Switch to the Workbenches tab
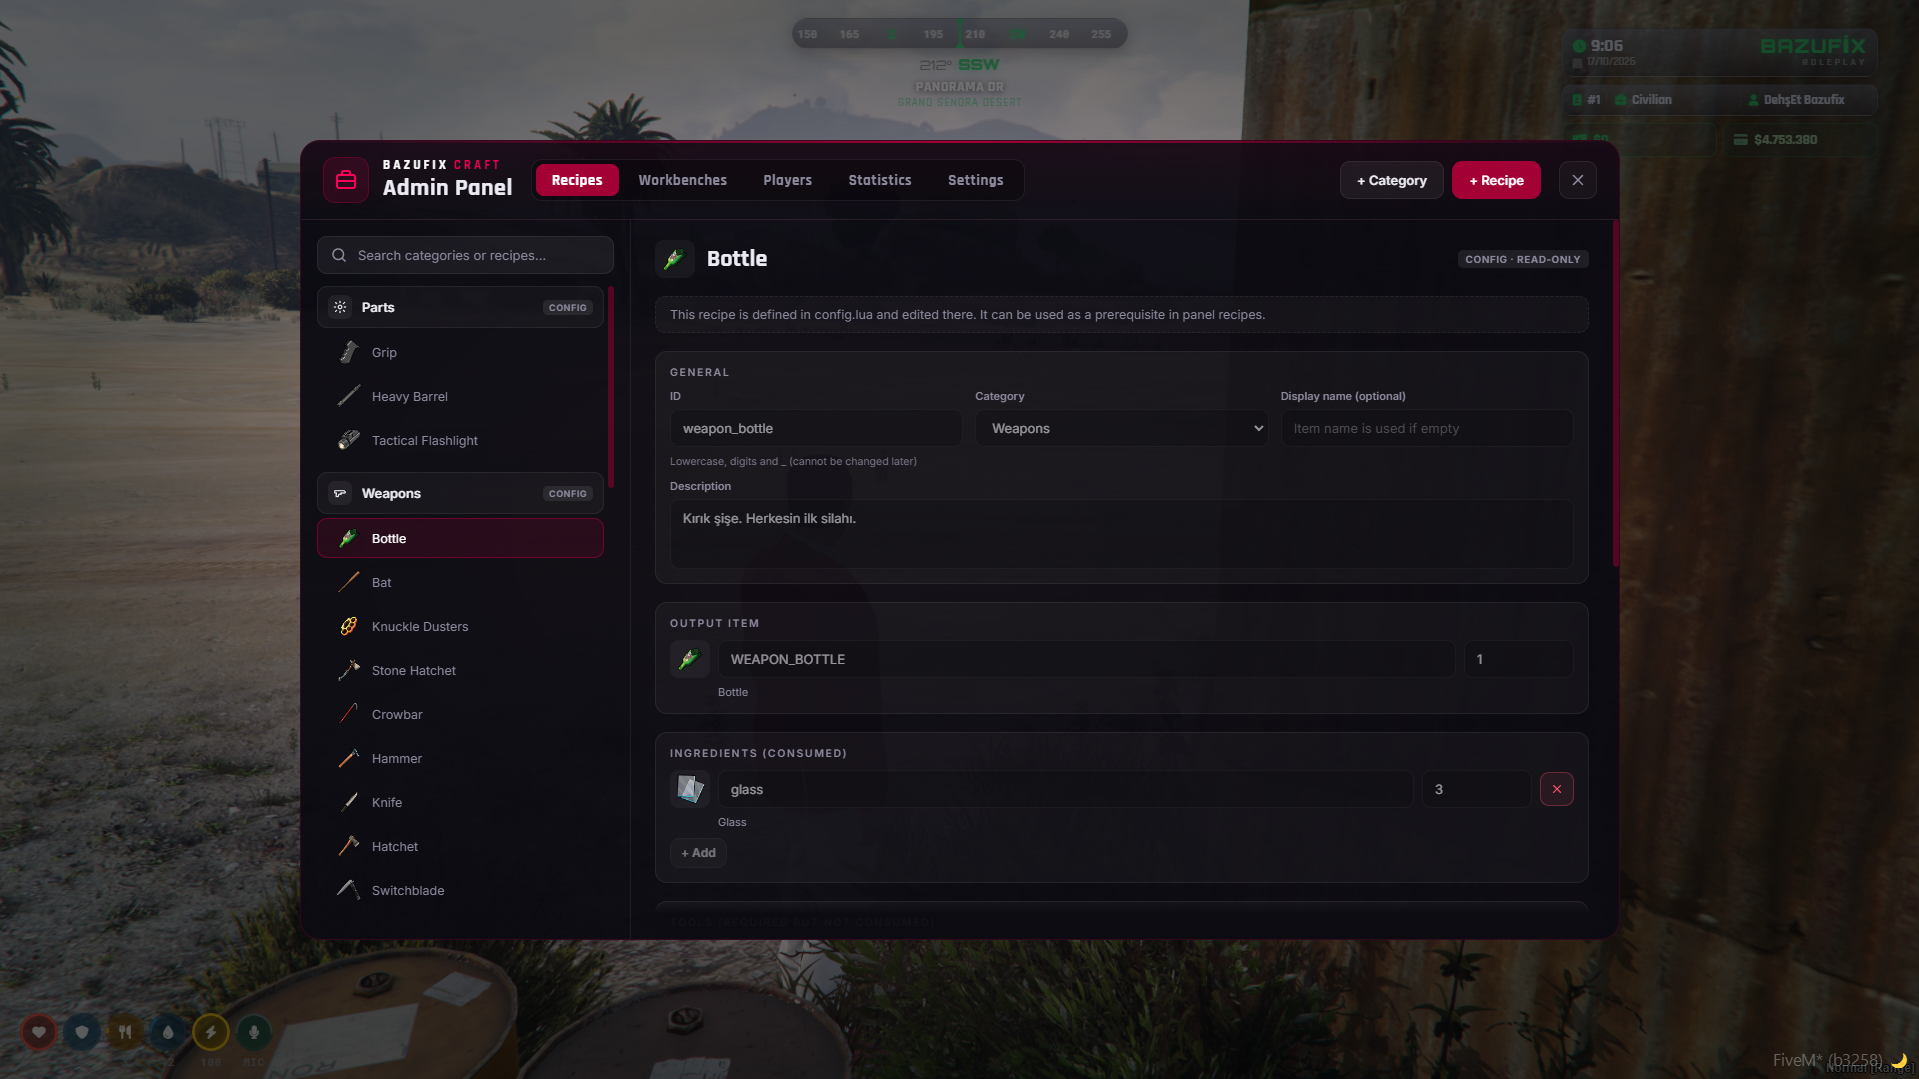The image size is (1919, 1079). click(683, 180)
